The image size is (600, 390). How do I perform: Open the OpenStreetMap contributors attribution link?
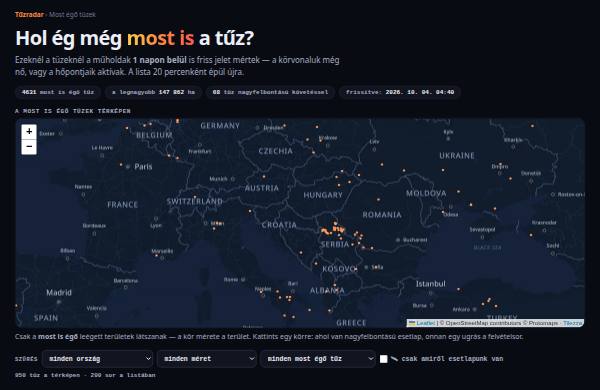tap(483, 323)
